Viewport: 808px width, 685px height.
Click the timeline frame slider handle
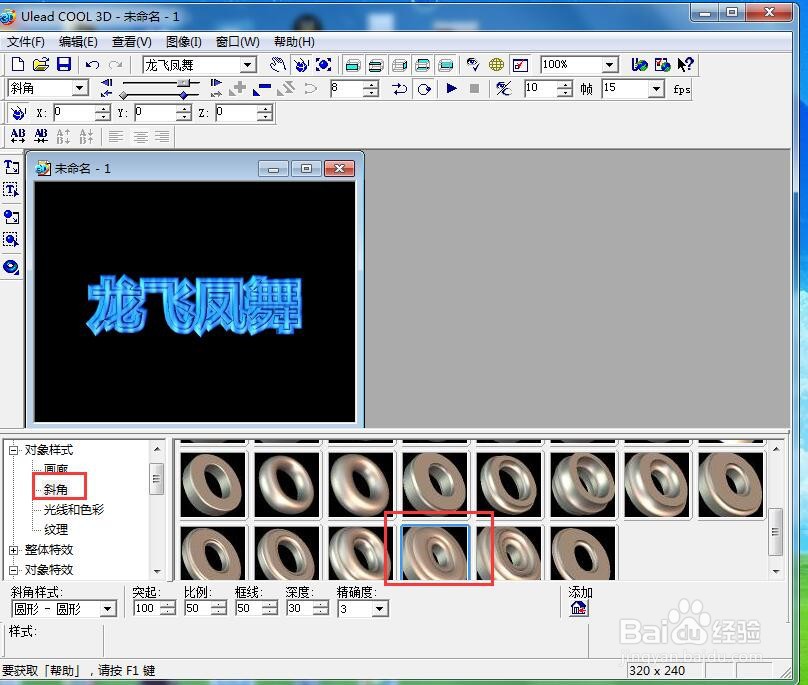[x=183, y=83]
